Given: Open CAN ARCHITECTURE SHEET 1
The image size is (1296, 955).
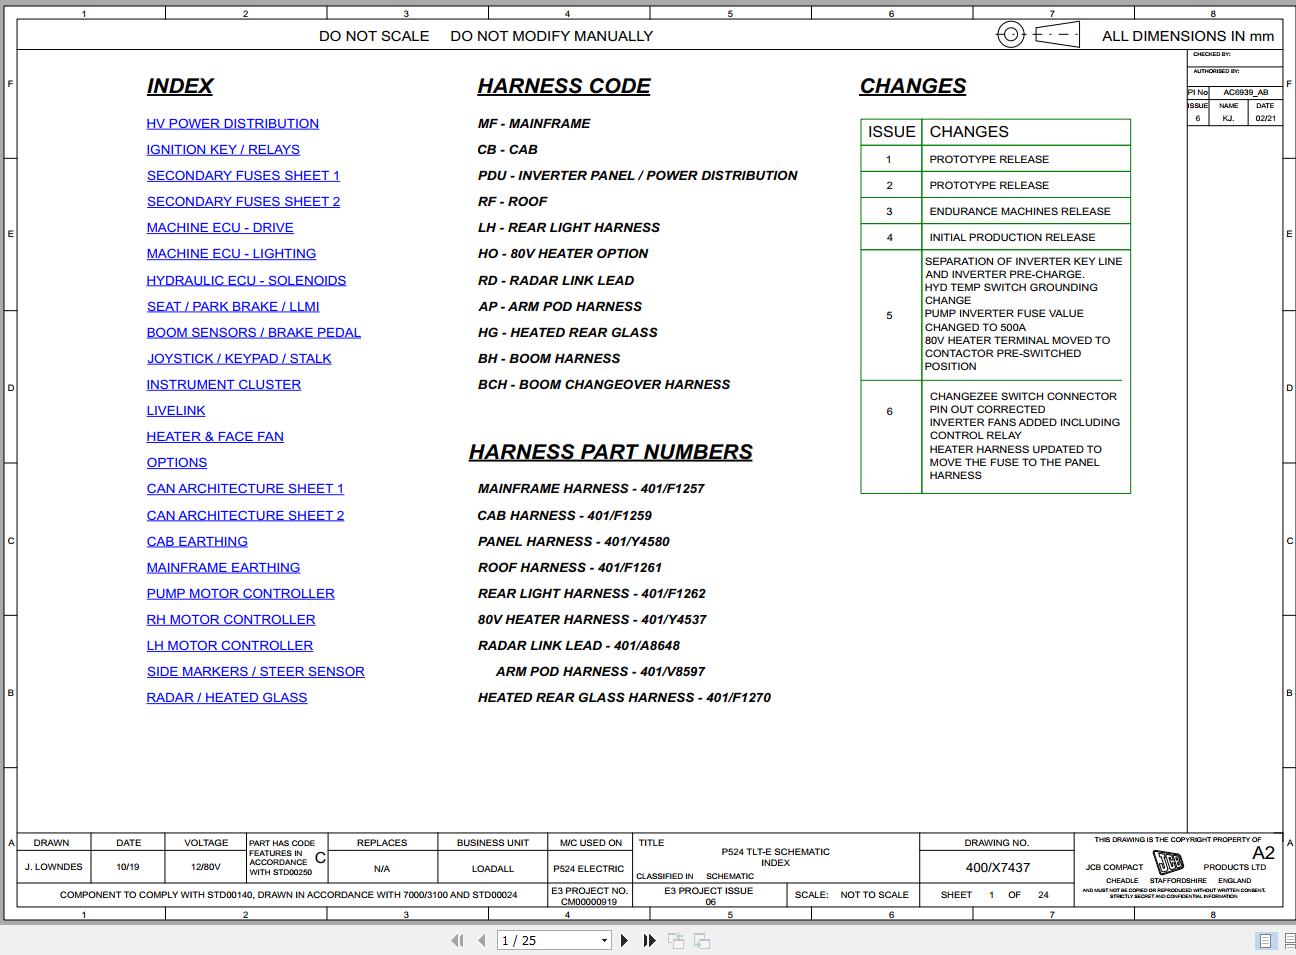Looking at the screenshot, I should pos(245,488).
